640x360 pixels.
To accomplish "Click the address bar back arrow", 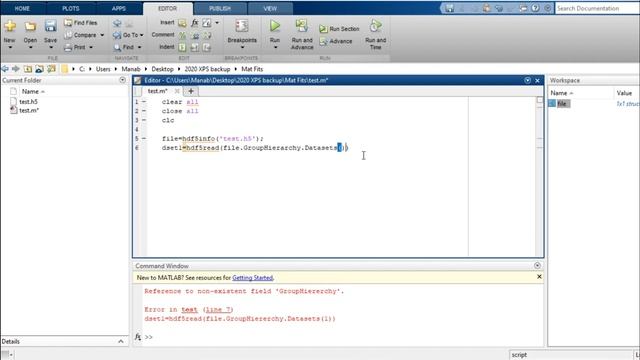I will [5, 69].
